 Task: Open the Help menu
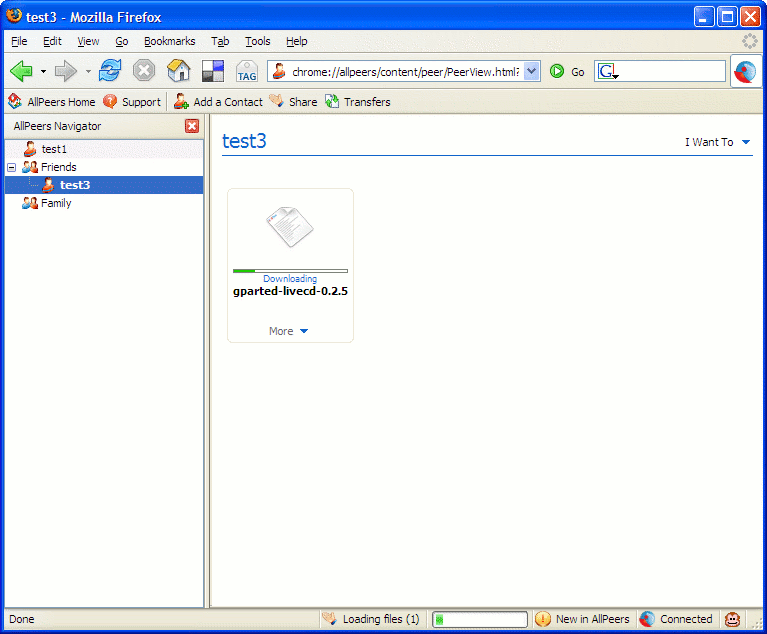[296, 41]
